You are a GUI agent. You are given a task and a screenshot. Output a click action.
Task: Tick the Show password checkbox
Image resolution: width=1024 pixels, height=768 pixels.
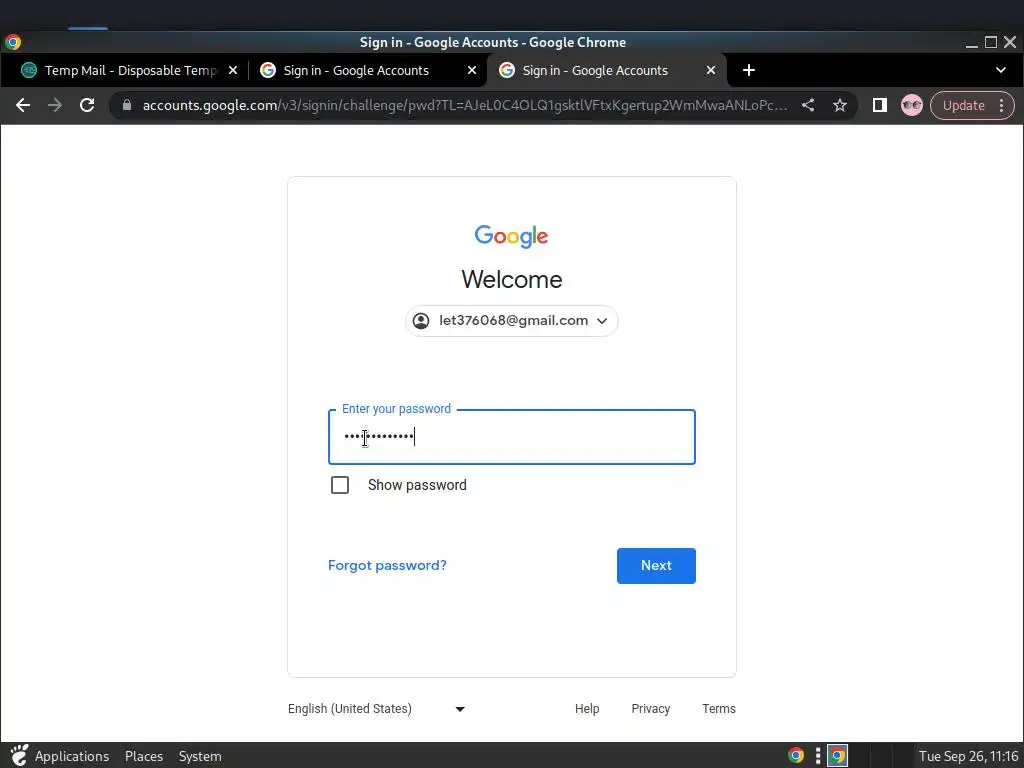pyautogui.click(x=340, y=485)
